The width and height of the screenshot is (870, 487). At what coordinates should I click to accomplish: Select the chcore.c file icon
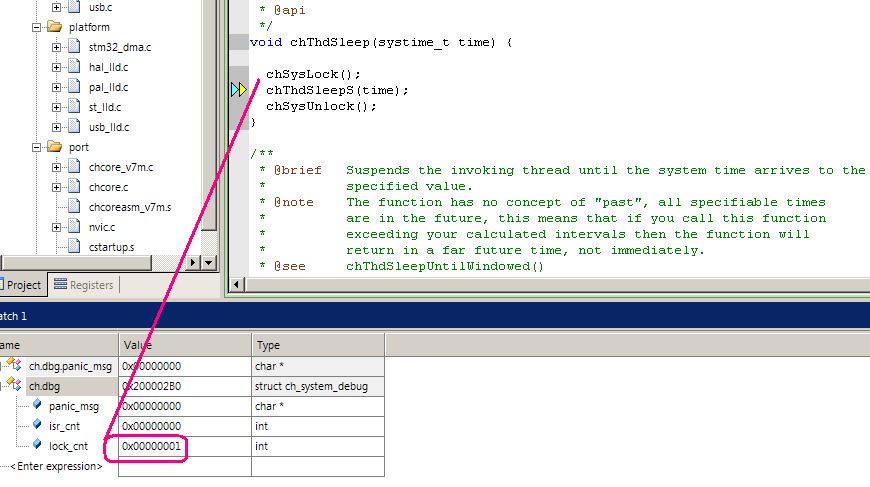pyautogui.click(x=74, y=186)
